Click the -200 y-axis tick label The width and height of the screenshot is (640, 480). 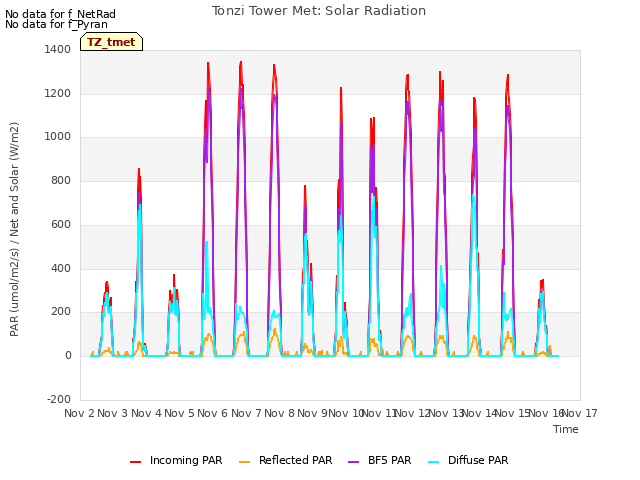[59, 399]
